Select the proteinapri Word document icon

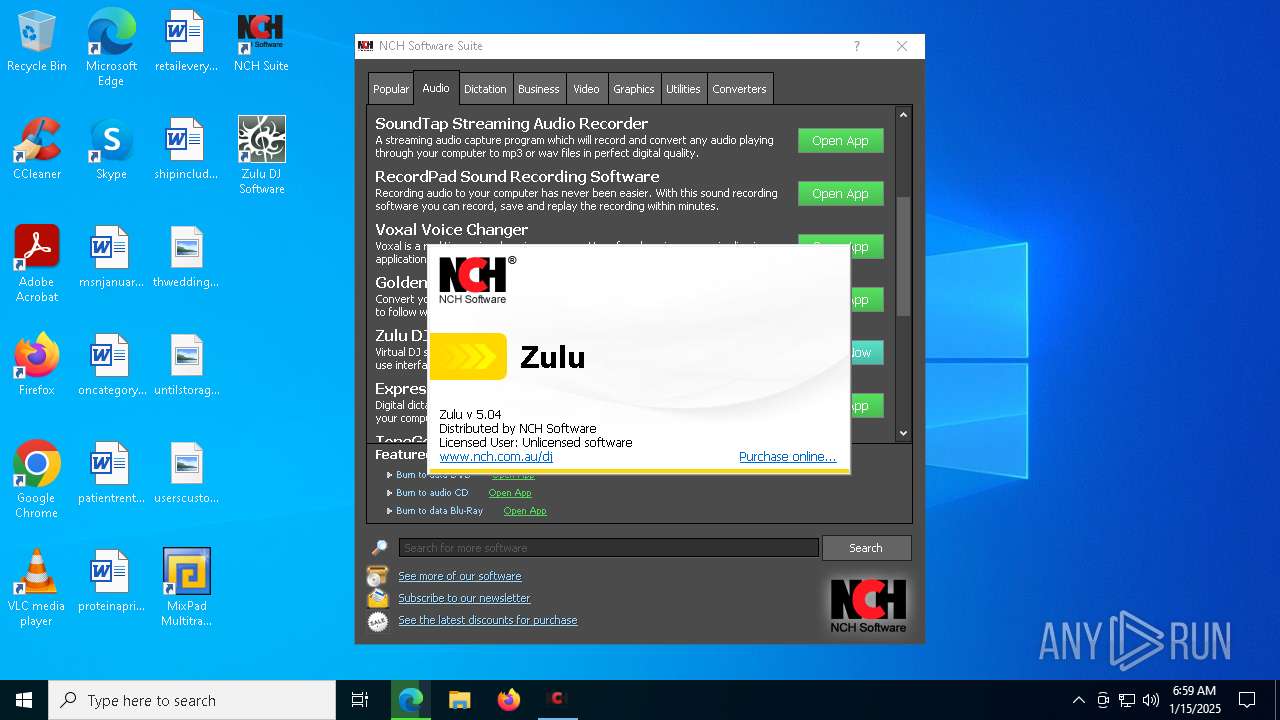pyautogui.click(x=111, y=581)
